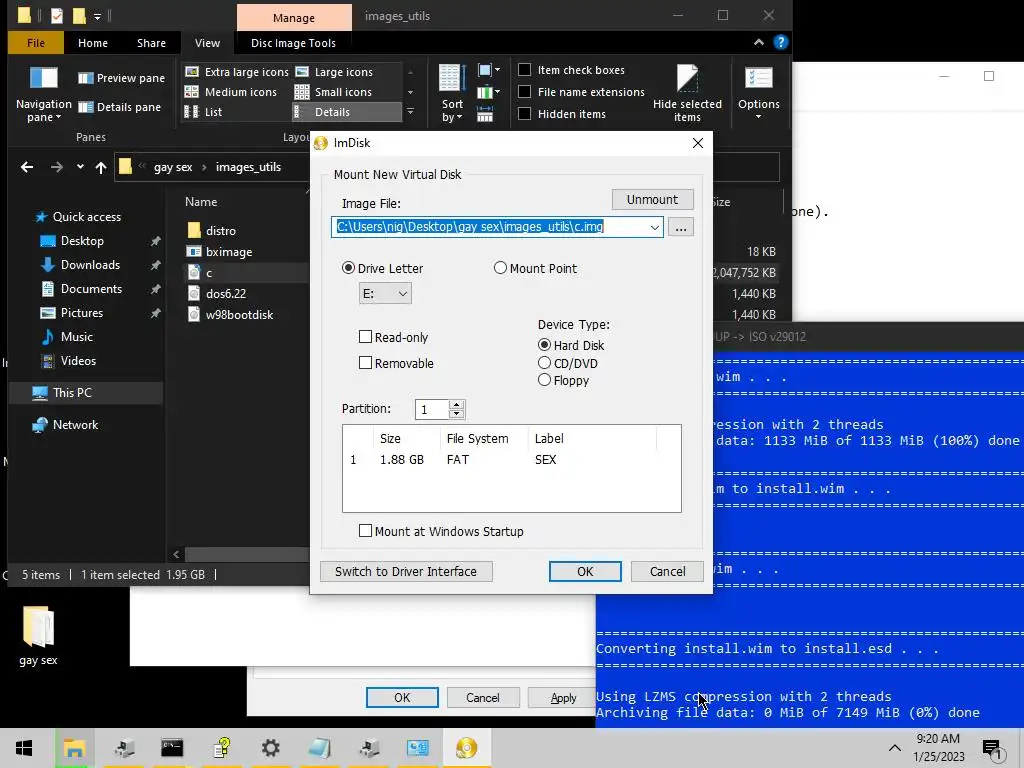Open Explorer help question mark icon
Screen dimensions: 1024x768
coord(780,42)
